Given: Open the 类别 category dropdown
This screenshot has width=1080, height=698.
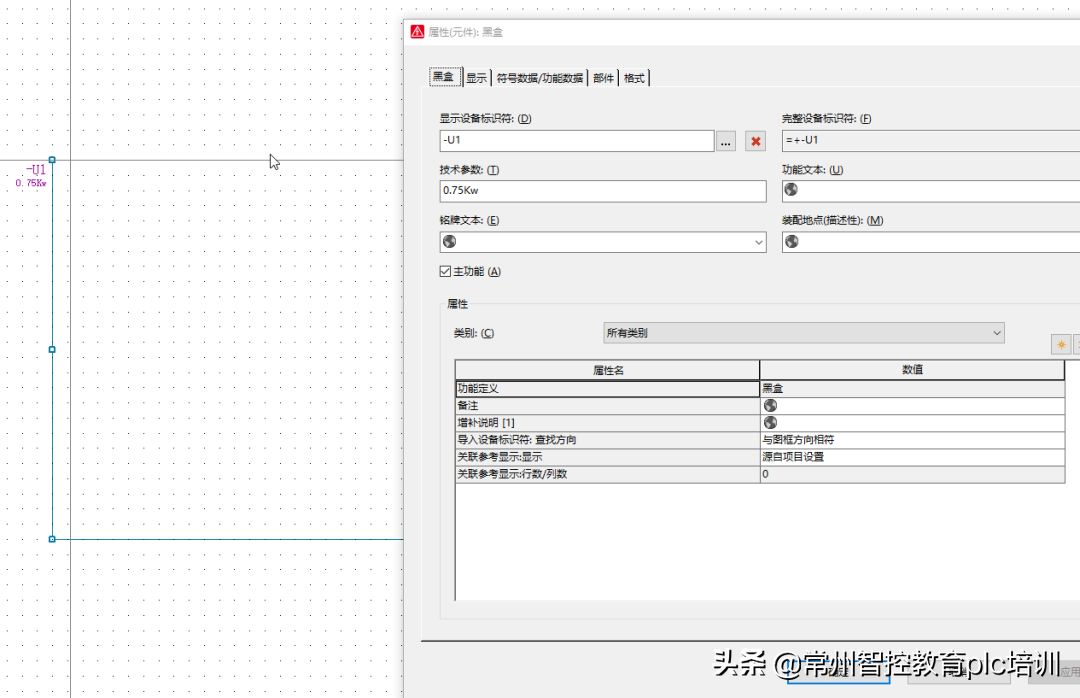Looking at the screenshot, I should (803, 333).
